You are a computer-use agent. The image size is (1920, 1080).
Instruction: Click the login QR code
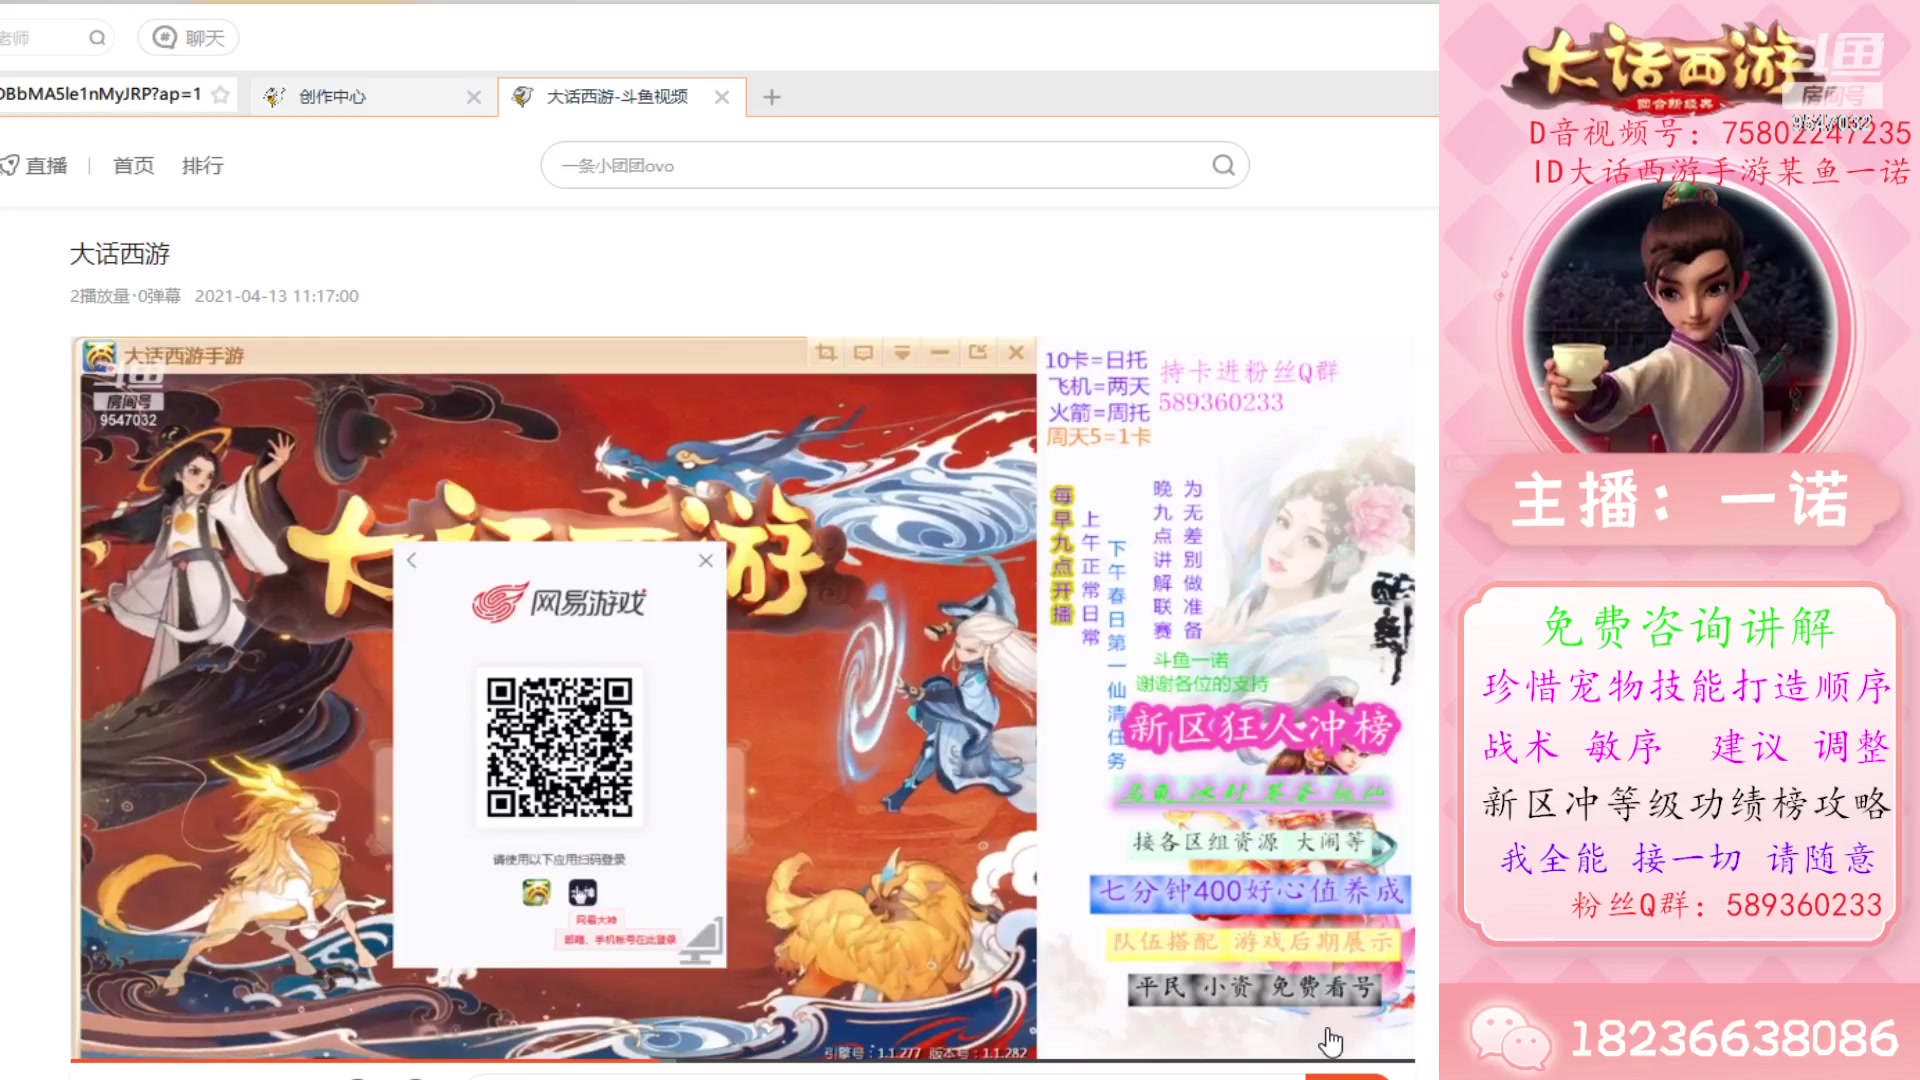(x=560, y=747)
